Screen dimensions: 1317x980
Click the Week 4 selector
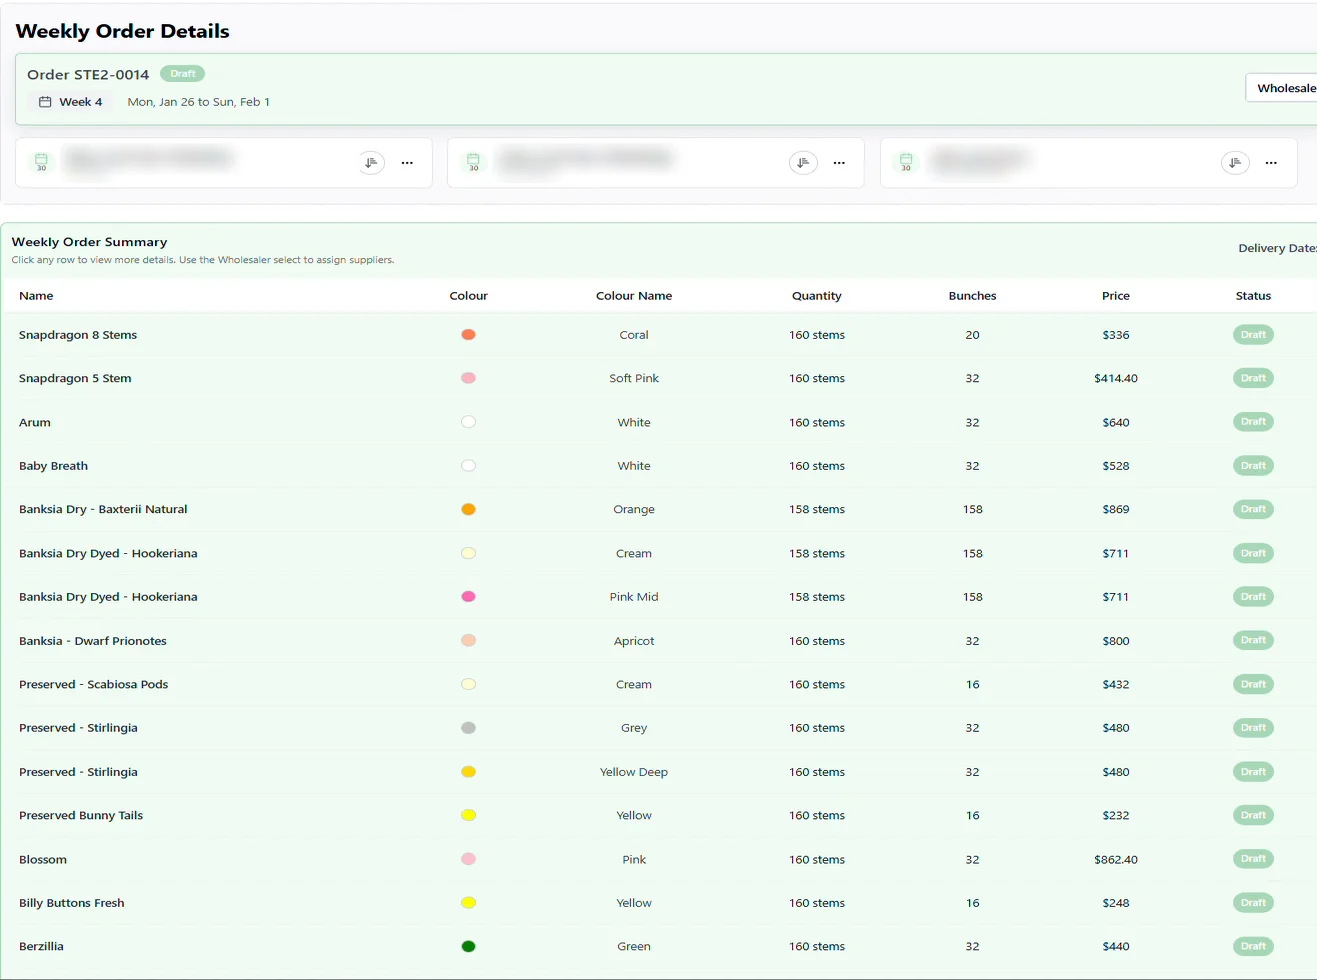(x=70, y=102)
